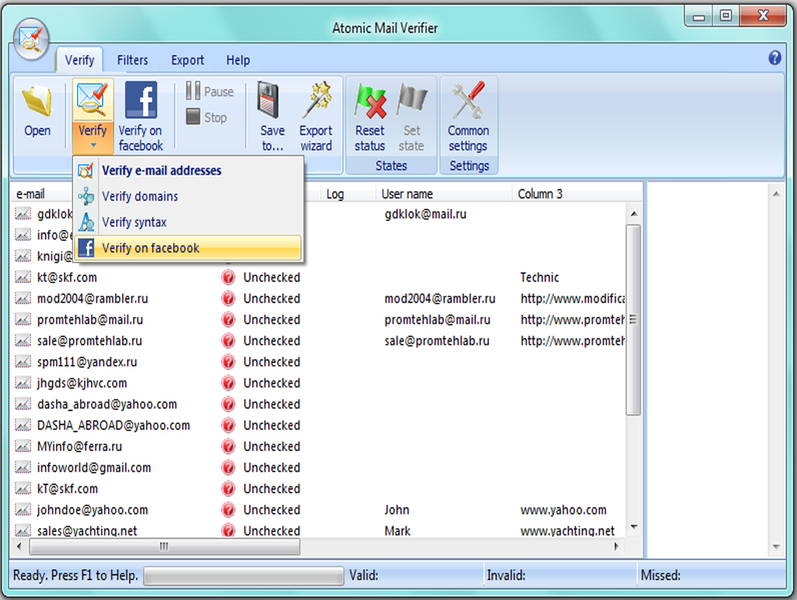Click the Invalid: status bar counter

click(x=506, y=576)
